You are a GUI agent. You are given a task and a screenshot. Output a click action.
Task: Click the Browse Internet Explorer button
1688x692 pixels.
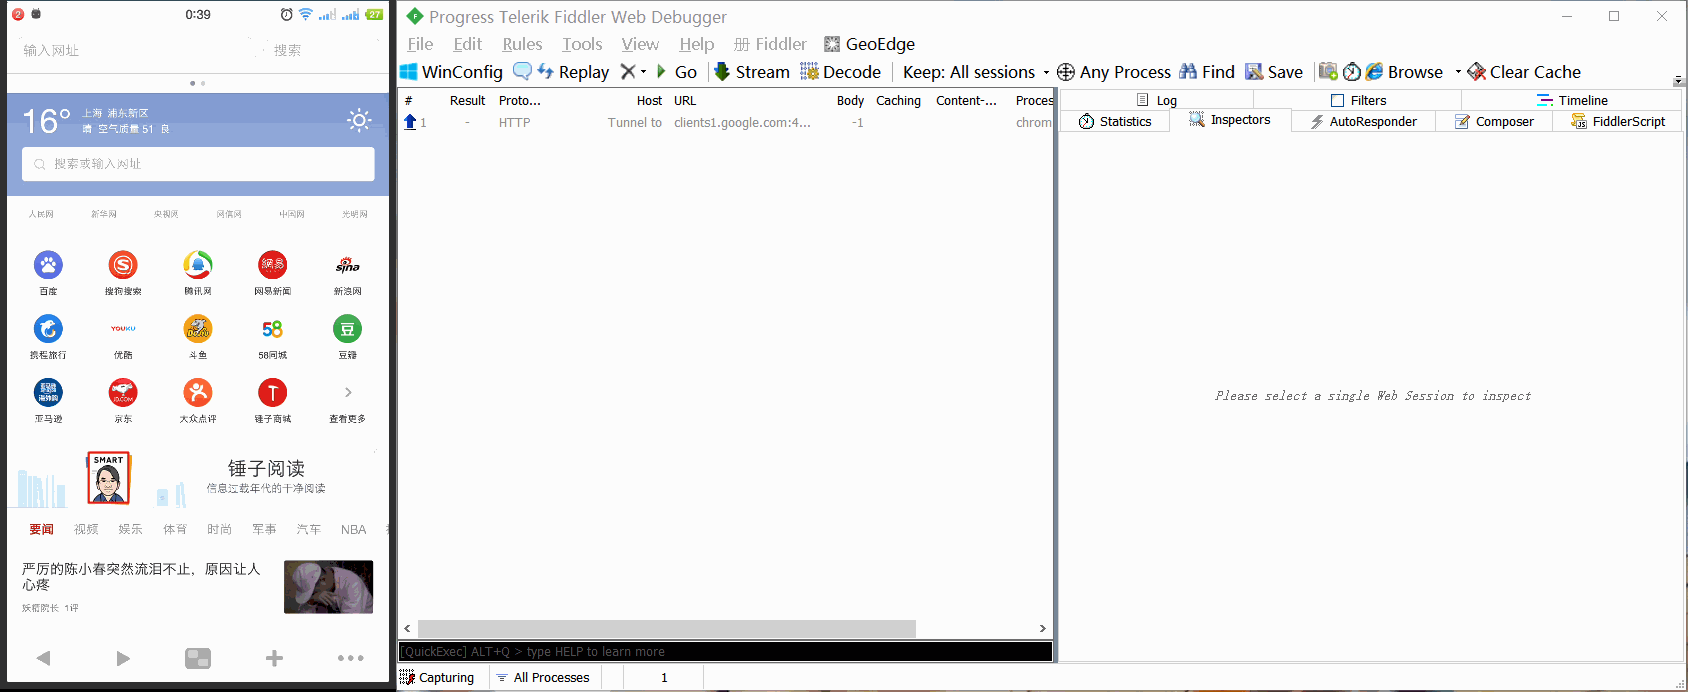[1404, 72]
